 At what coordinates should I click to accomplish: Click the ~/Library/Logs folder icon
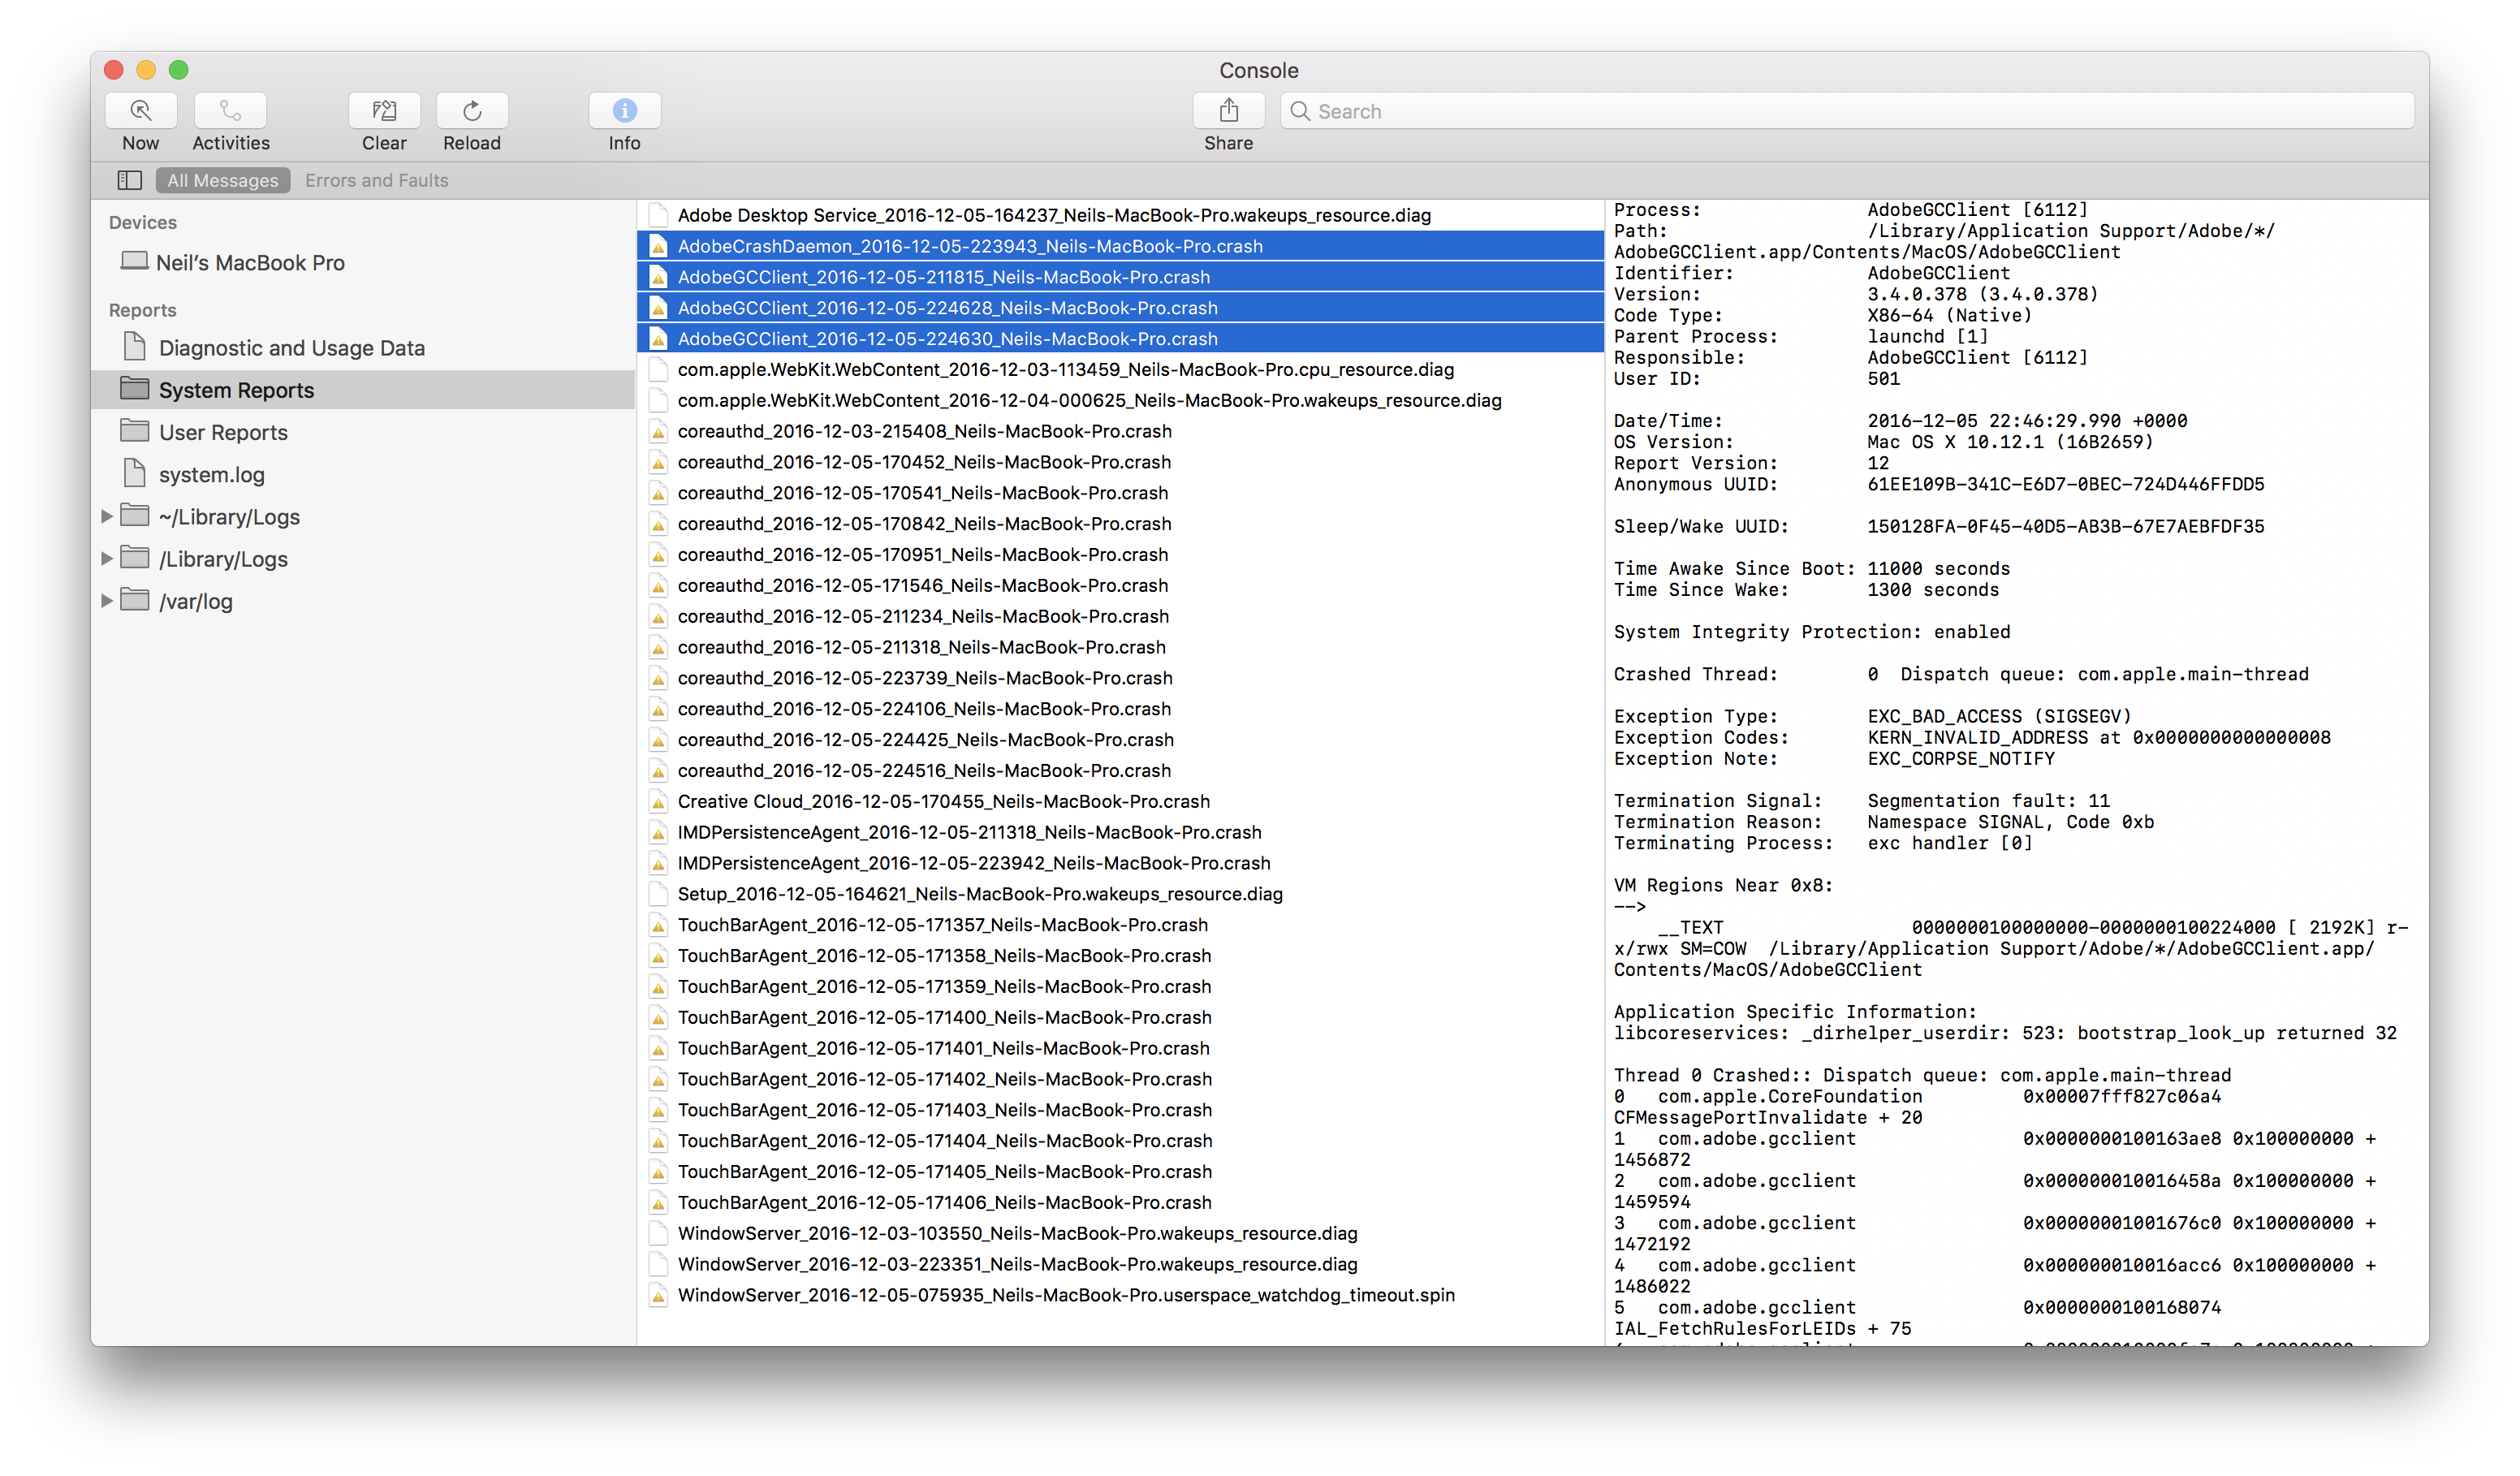click(x=134, y=515)
